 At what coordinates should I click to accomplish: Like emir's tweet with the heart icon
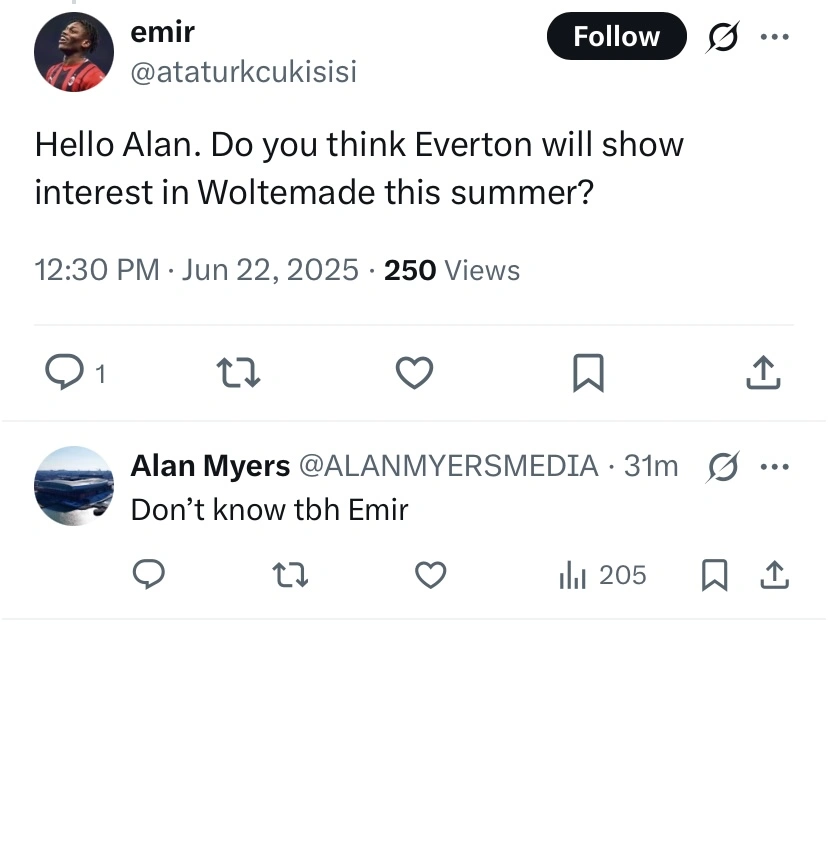(414, 373)
